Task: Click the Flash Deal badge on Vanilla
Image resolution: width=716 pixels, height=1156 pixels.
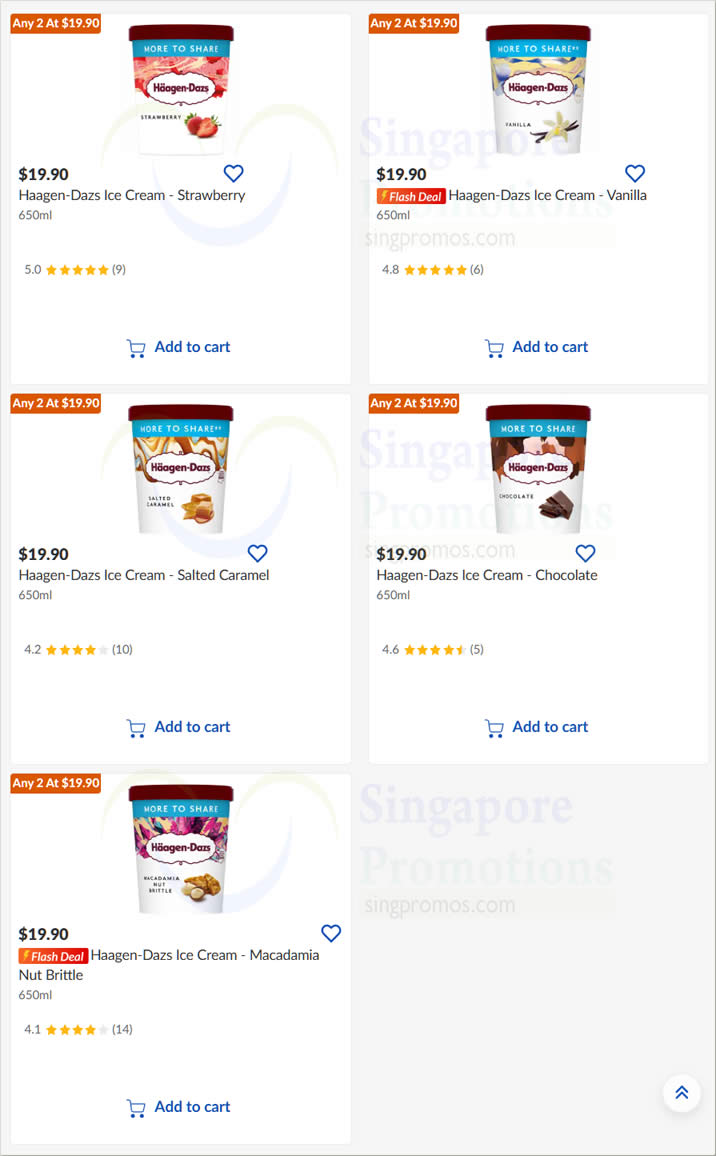Action: click(410, 196)
